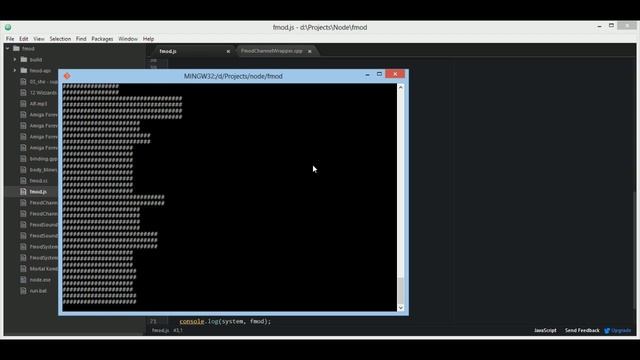The height and width of the screenshot is (360, 640).
Task: Open the Find menu
Action: (81, 39)
